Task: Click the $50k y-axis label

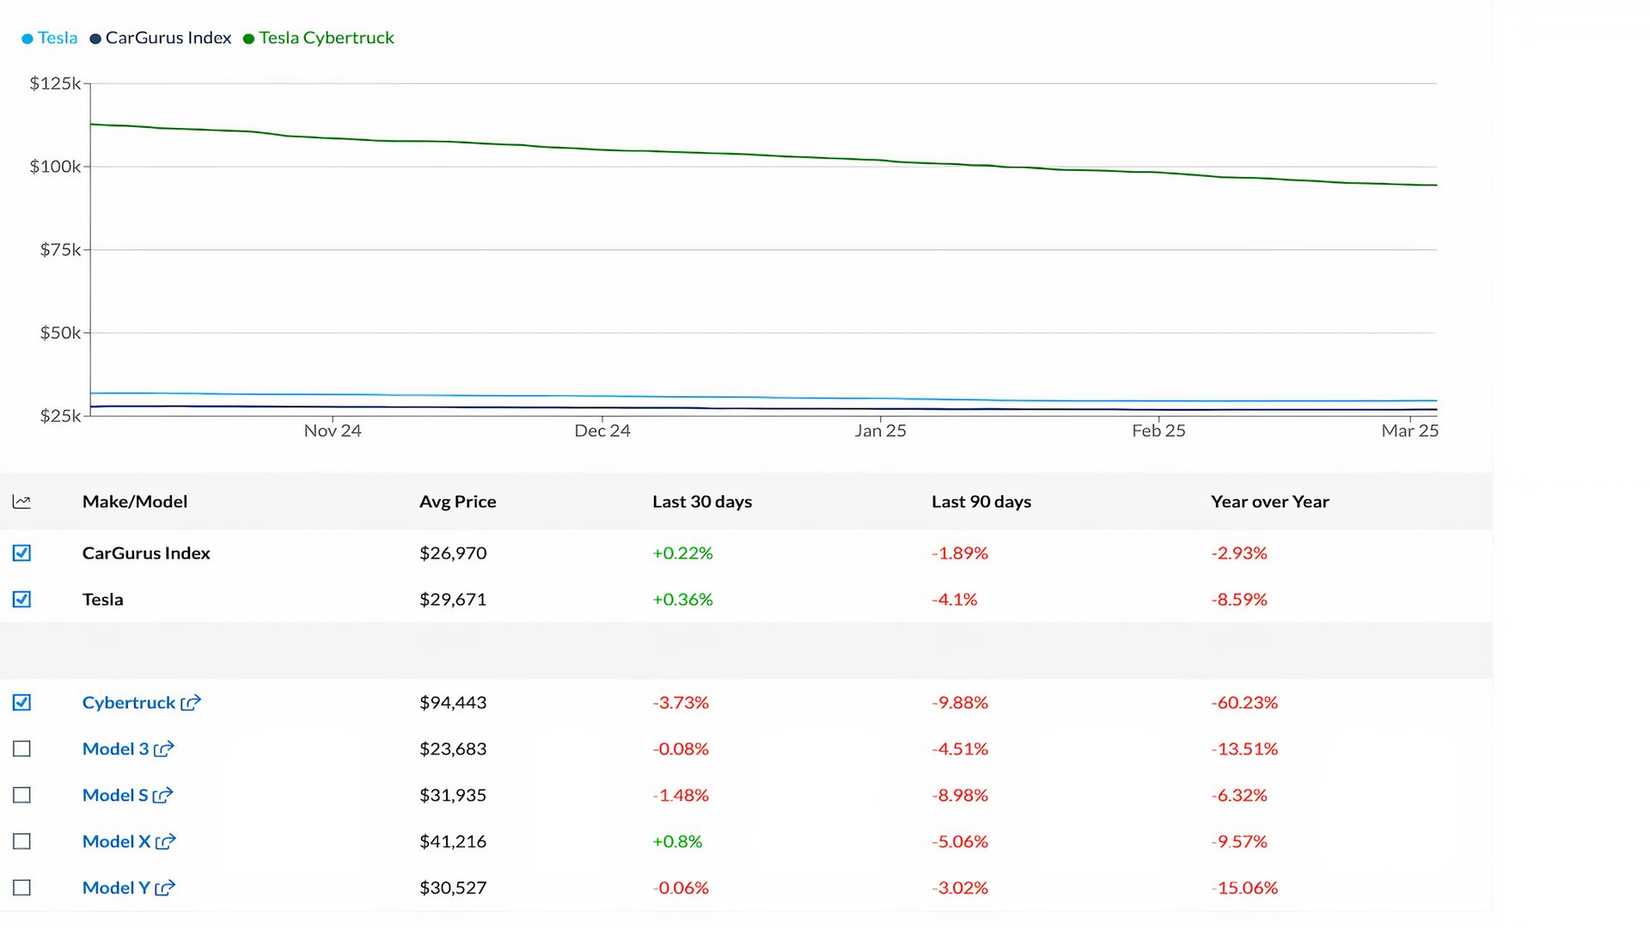Action: [x=60, y=333]
